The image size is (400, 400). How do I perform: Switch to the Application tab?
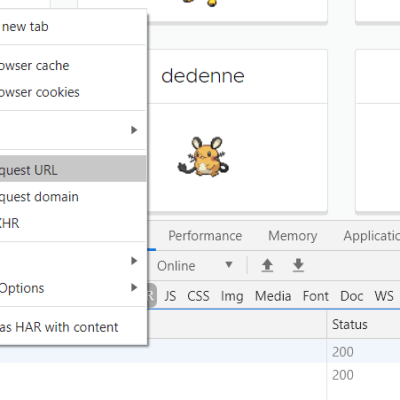pos(371,236)
